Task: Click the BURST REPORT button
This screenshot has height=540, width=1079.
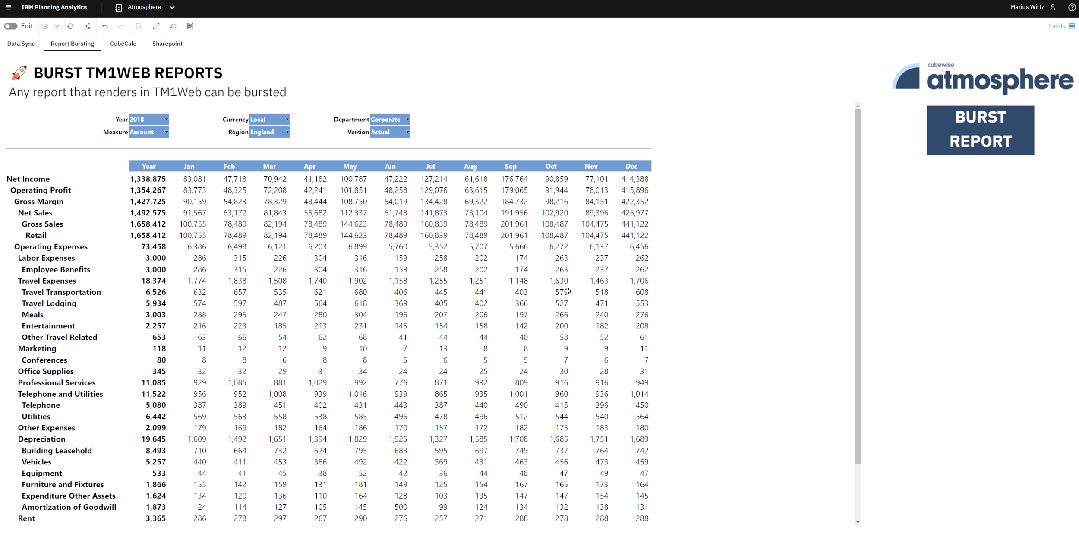Action: coord(981,129)
